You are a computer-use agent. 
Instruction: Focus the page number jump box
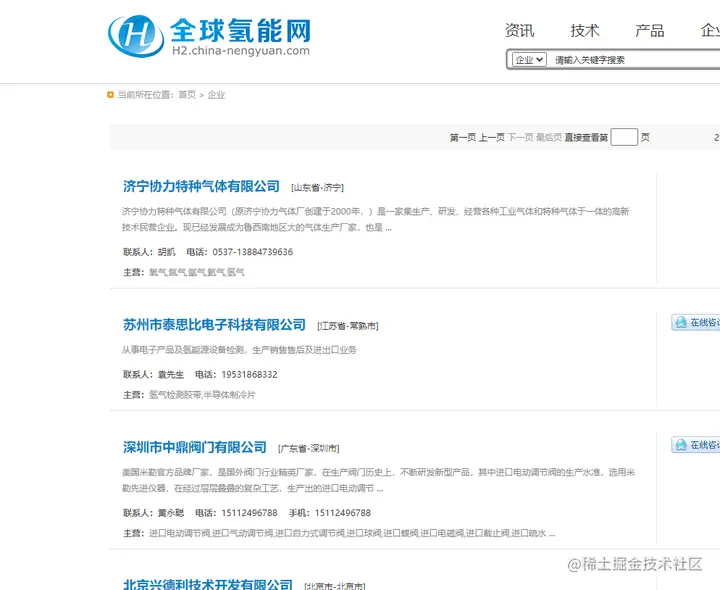coord(624,137)
